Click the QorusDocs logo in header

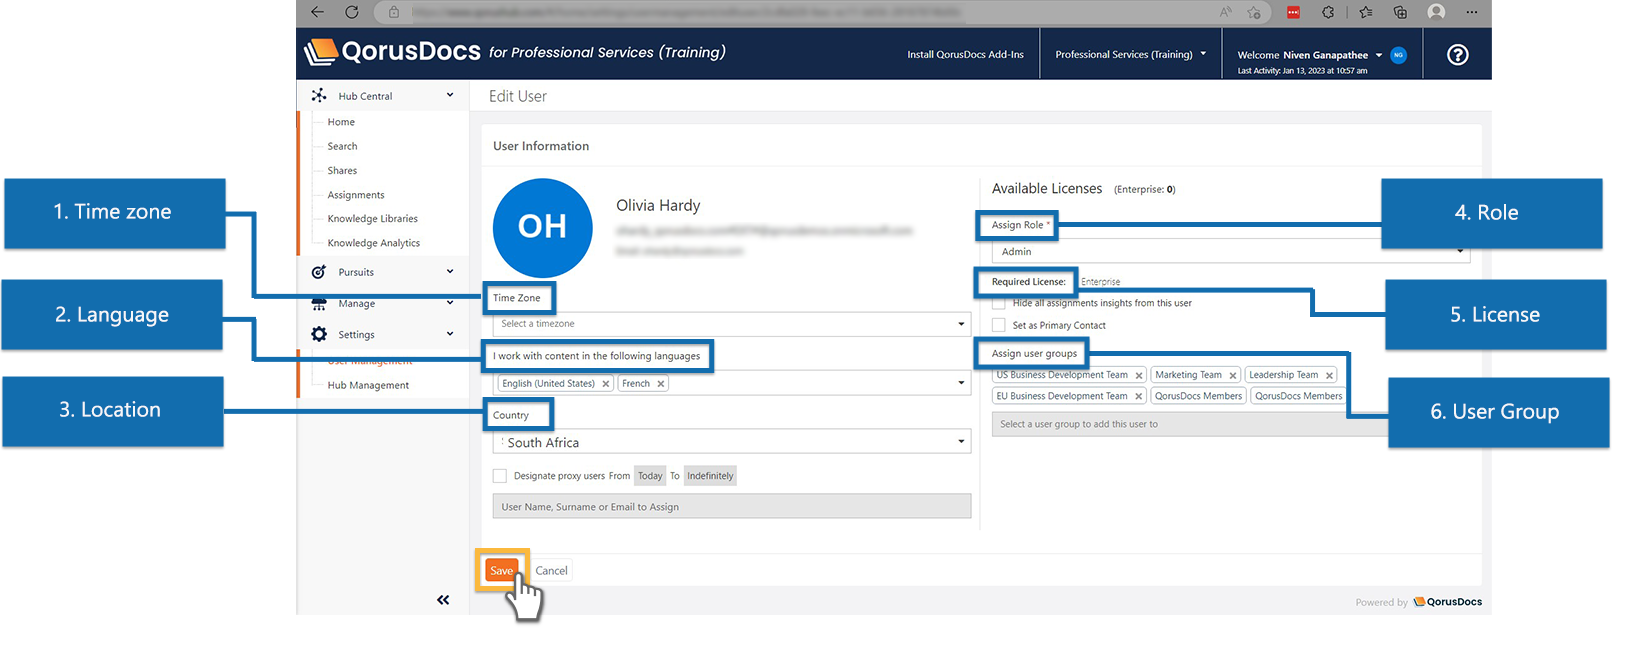392,51
